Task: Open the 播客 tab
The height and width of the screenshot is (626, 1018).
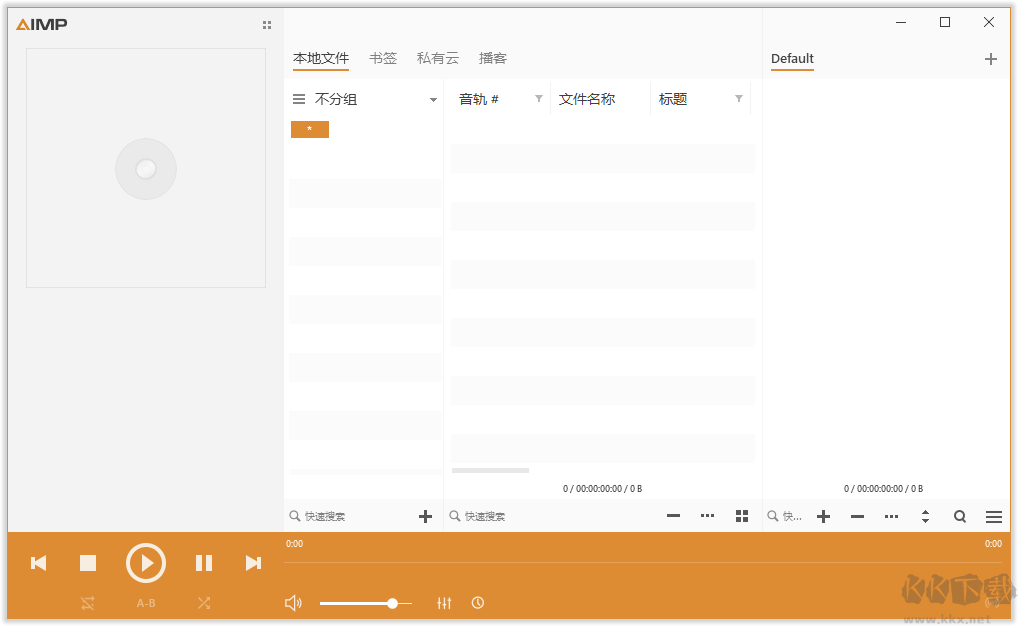Action: click(493, 58)
